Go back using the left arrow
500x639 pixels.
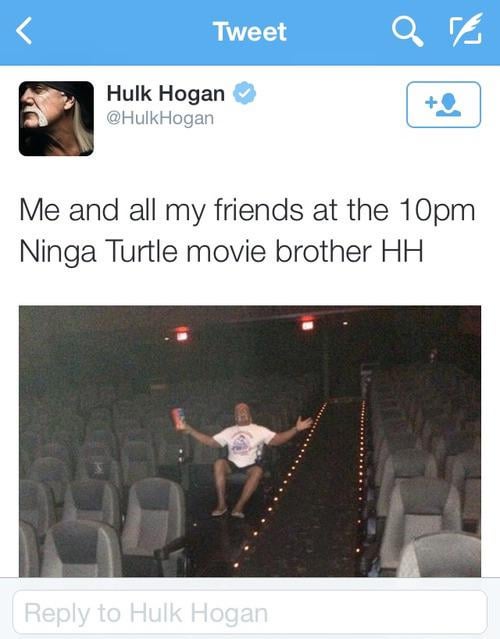[x=24, y=31]
